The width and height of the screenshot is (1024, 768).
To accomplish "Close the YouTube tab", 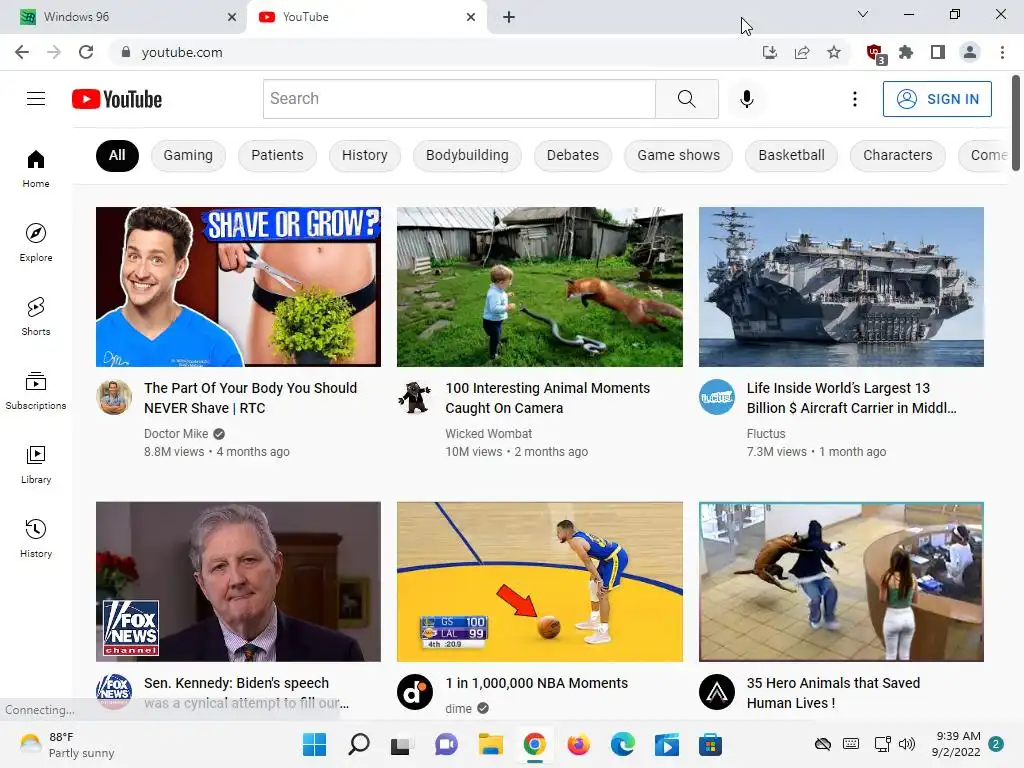I will pyautogui.click(x=471, y=17).
